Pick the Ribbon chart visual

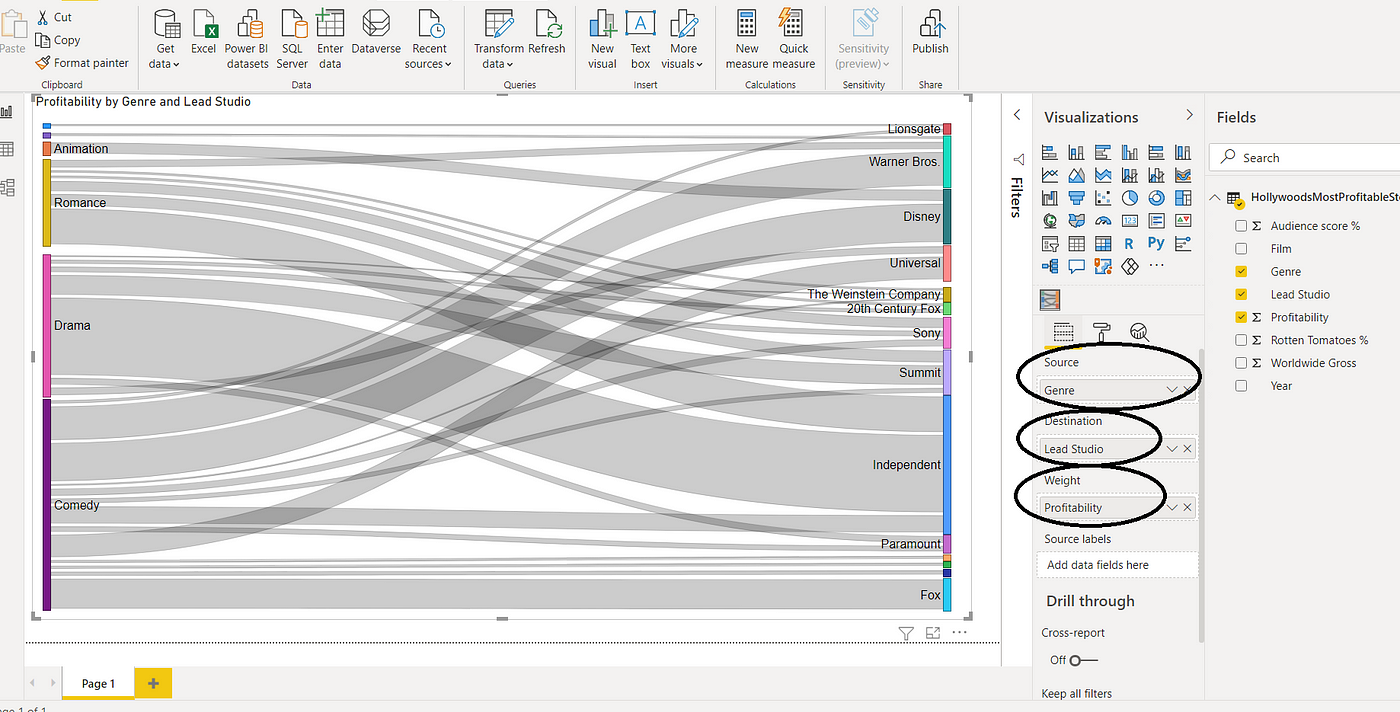pos(1183,175)
